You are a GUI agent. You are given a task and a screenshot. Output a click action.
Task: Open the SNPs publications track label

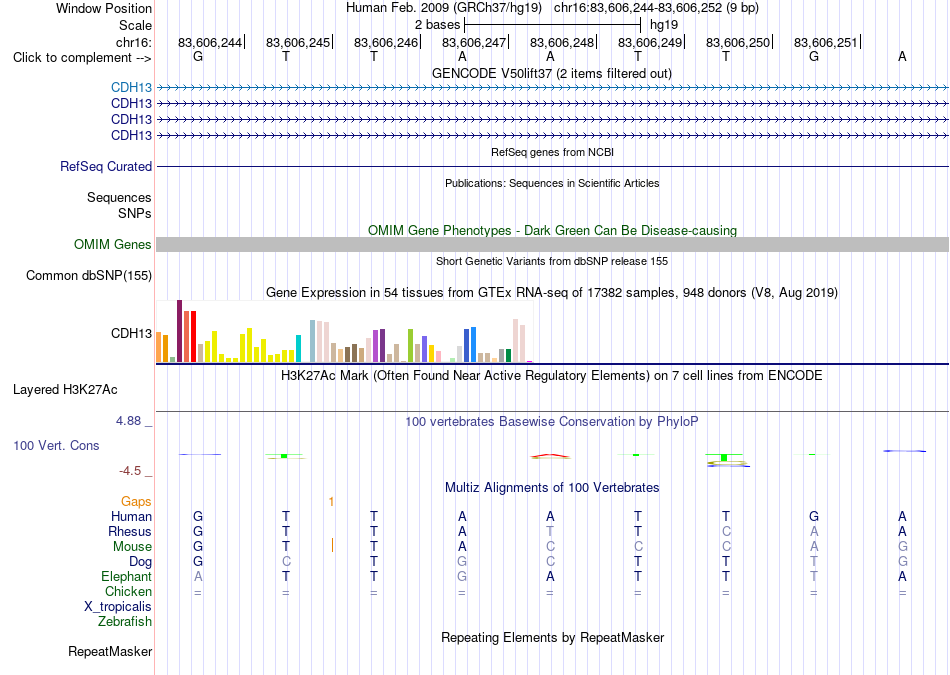pos(135,213)
